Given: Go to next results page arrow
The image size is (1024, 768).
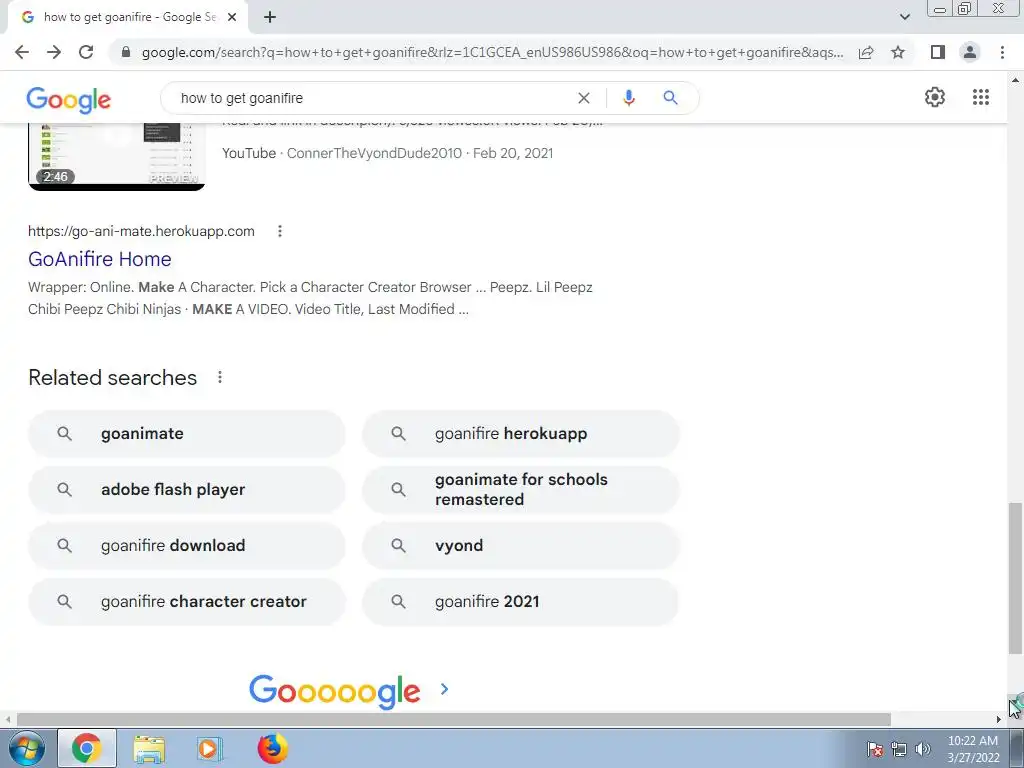Looking at the screenshot, I should click(445, 689).
